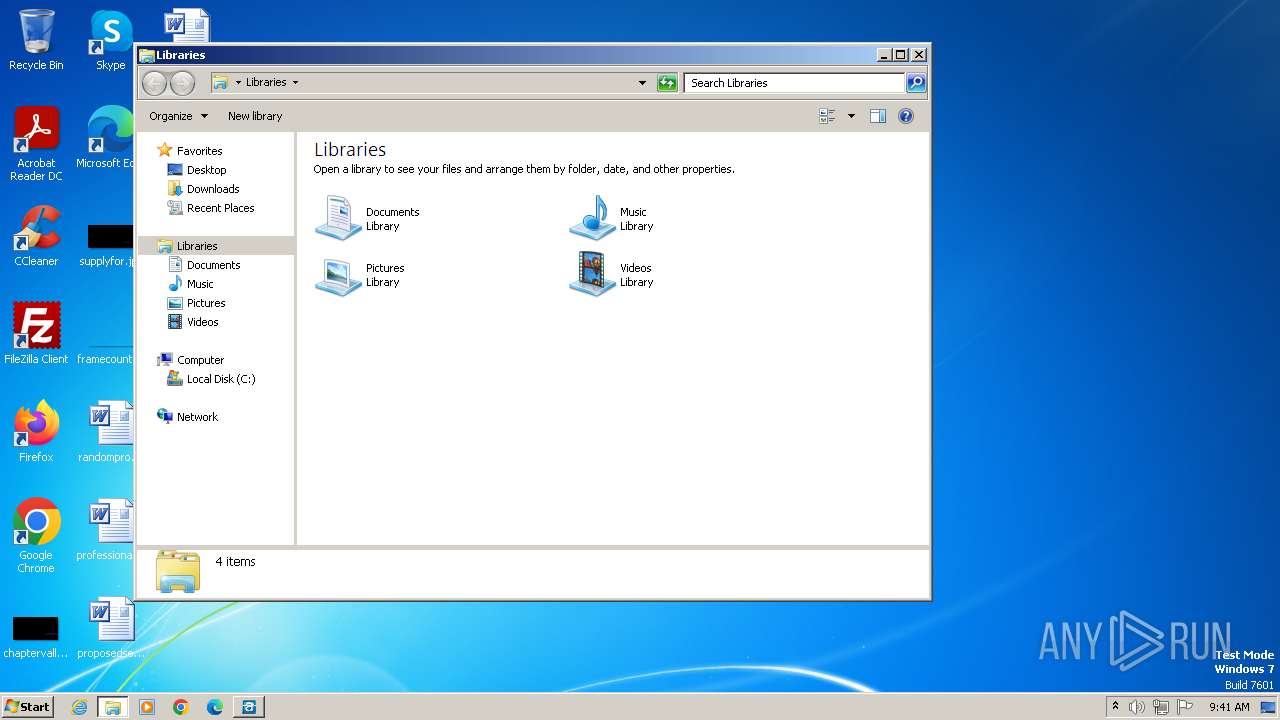This screenshot has height=720, width=1280.
Task: Open Google Chrome desktop shortcut
Action: click(x=36, y=536)
